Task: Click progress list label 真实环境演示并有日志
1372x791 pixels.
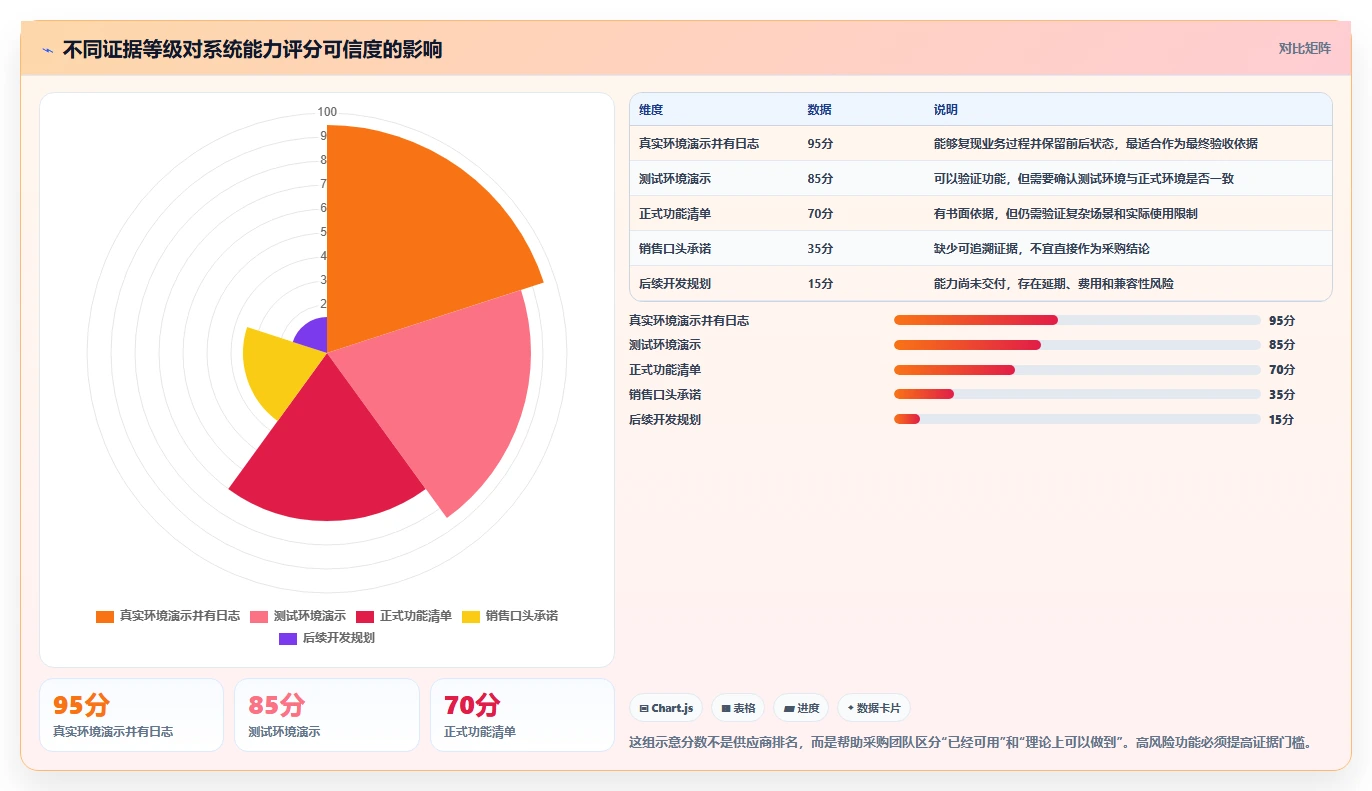Action: point(689,320)
